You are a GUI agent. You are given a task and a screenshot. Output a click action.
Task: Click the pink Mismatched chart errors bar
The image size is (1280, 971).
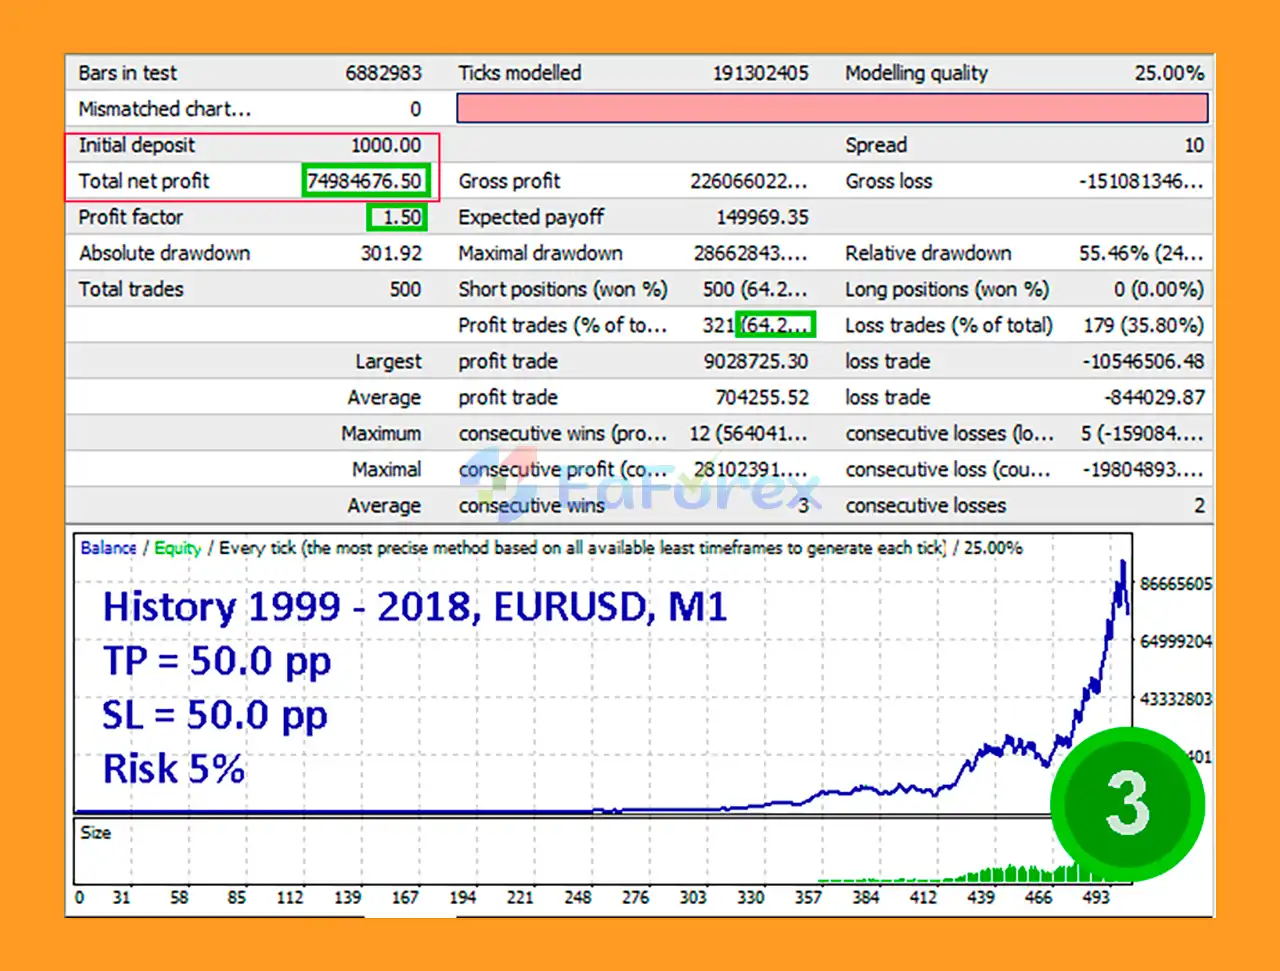coord(832,108)
